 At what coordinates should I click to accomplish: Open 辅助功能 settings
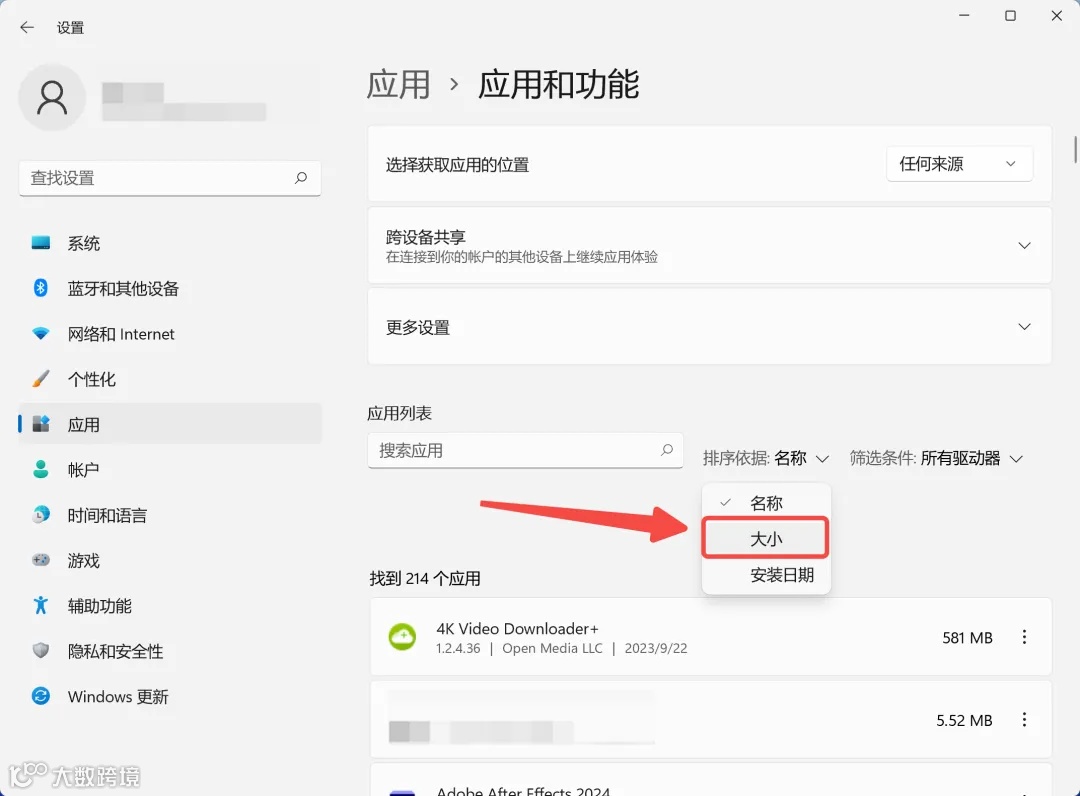pos(169,606)
